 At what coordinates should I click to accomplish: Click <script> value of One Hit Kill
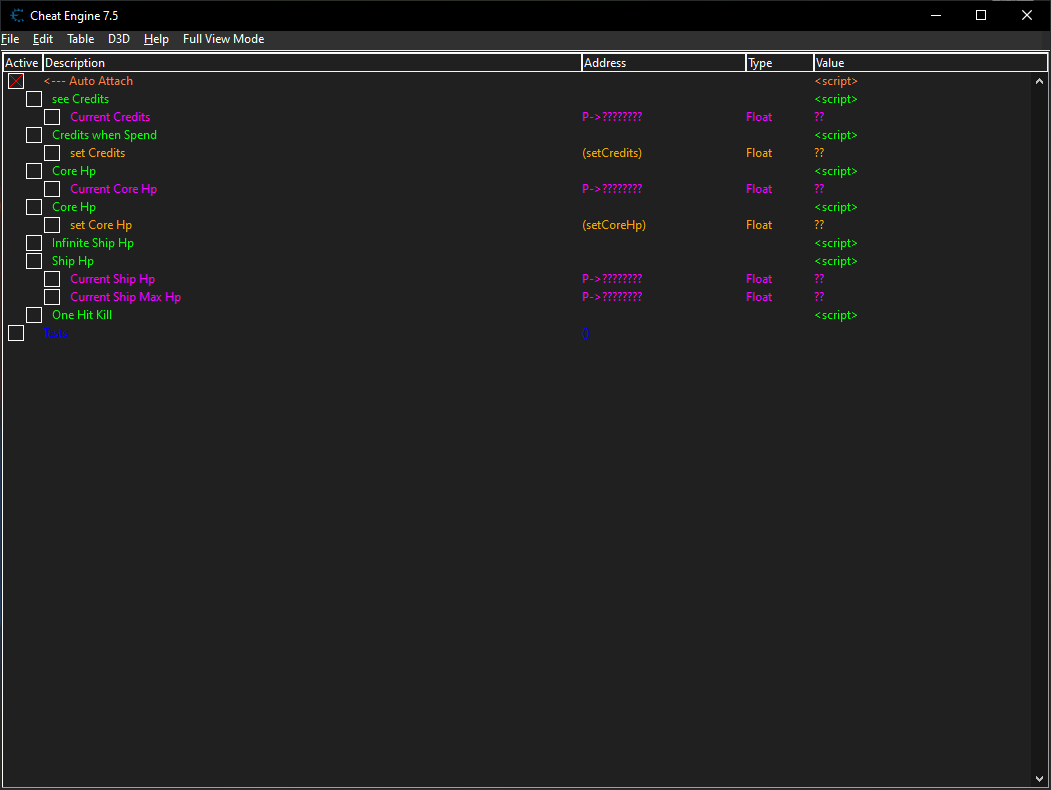(836, 316)
